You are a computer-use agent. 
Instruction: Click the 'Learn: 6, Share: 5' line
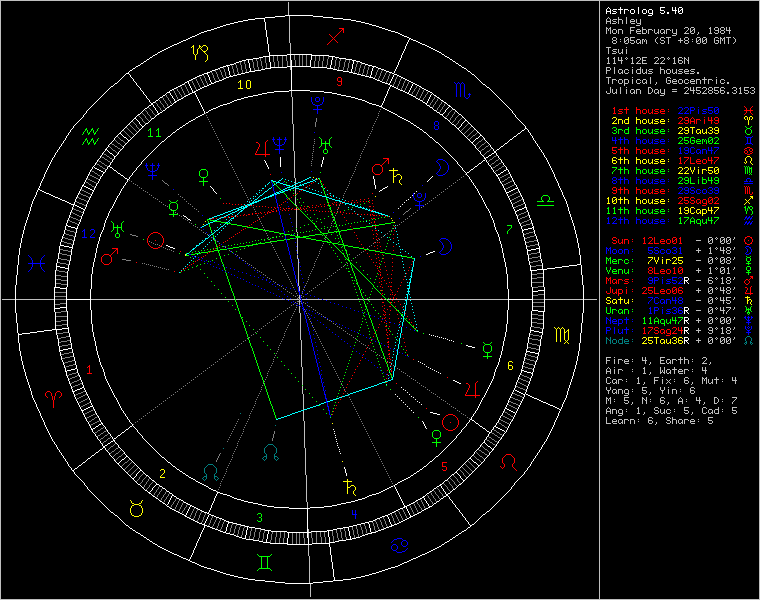(x=659, y=421)
